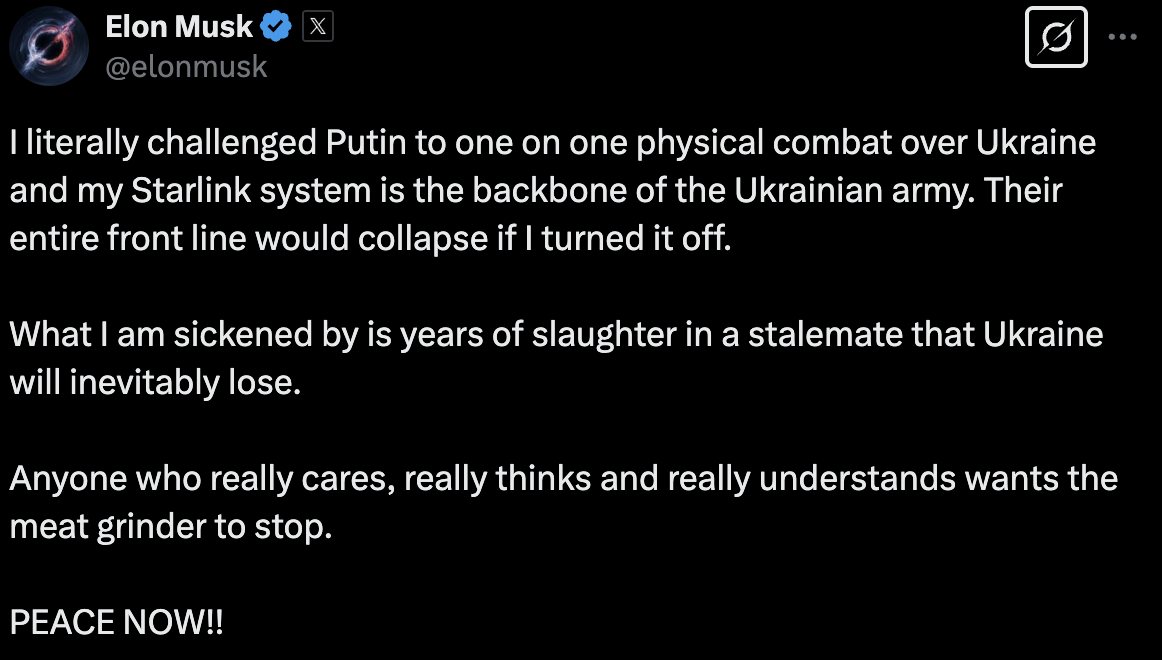Click the phrase 'will inevitably lose'

pos(155,383)
